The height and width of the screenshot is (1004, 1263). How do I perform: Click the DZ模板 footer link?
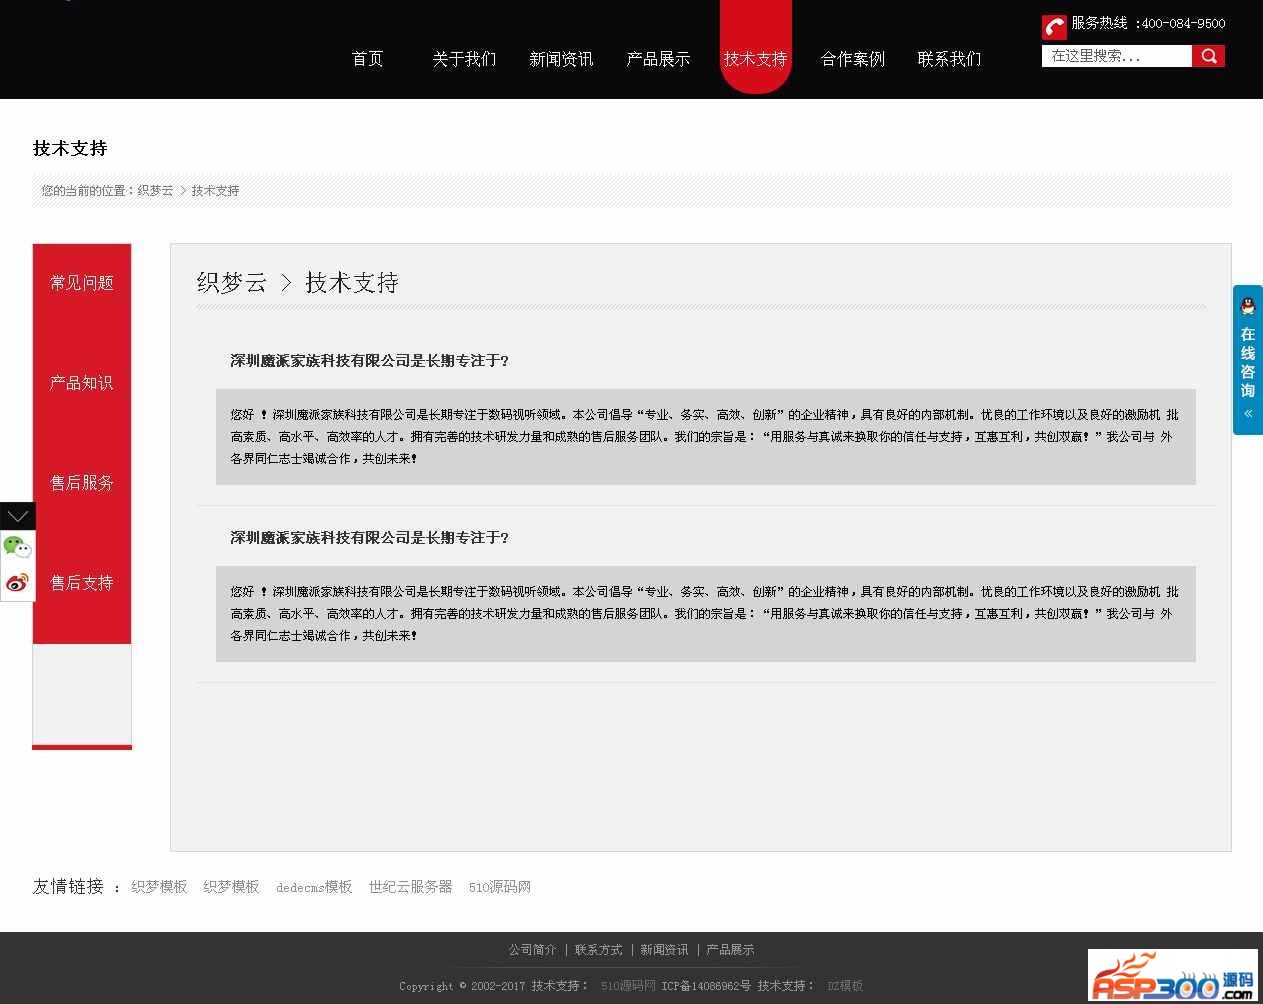click(x=845, y=986)
